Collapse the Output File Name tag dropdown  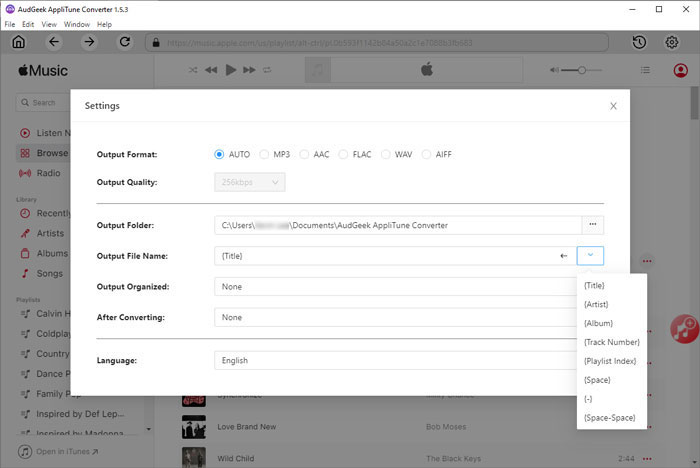coord(590,256)
